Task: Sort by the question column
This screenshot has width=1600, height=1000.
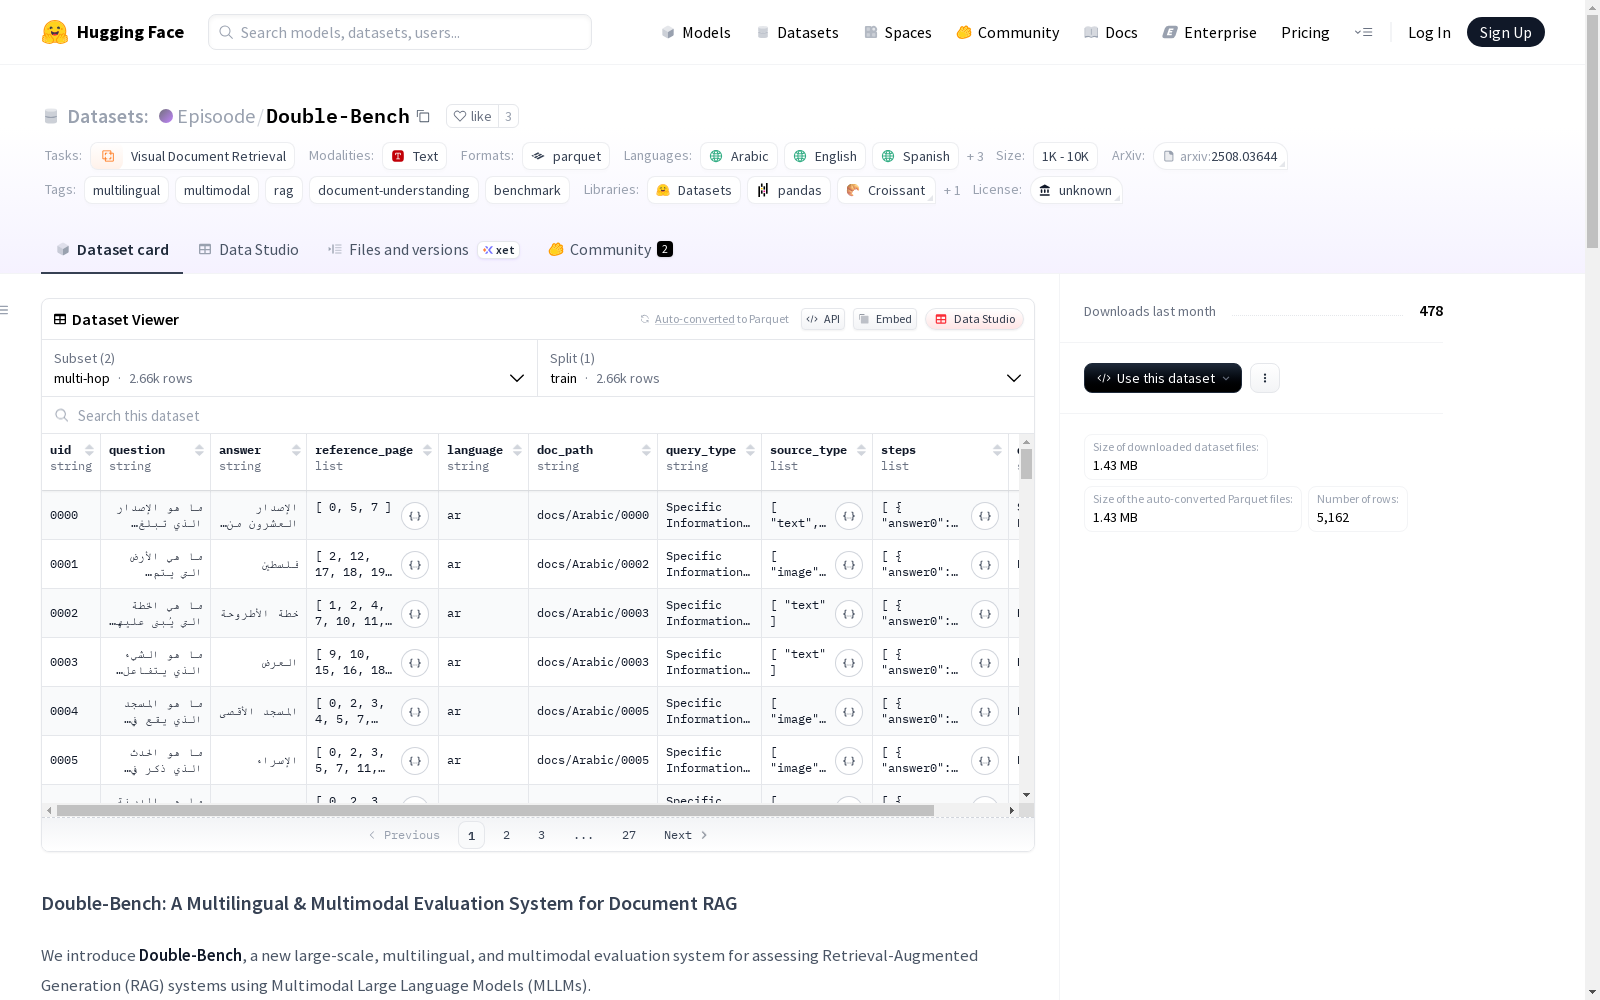Action: point(199,450)
